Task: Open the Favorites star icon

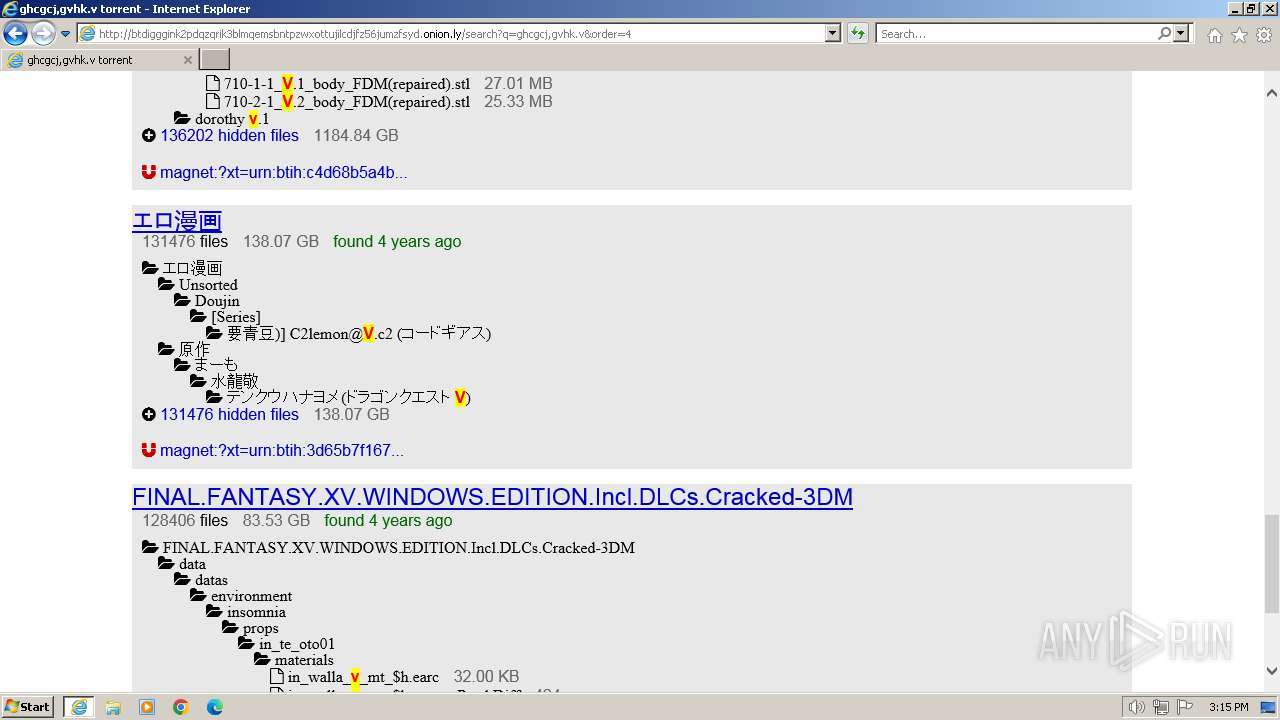Action: click(1239, 35)
